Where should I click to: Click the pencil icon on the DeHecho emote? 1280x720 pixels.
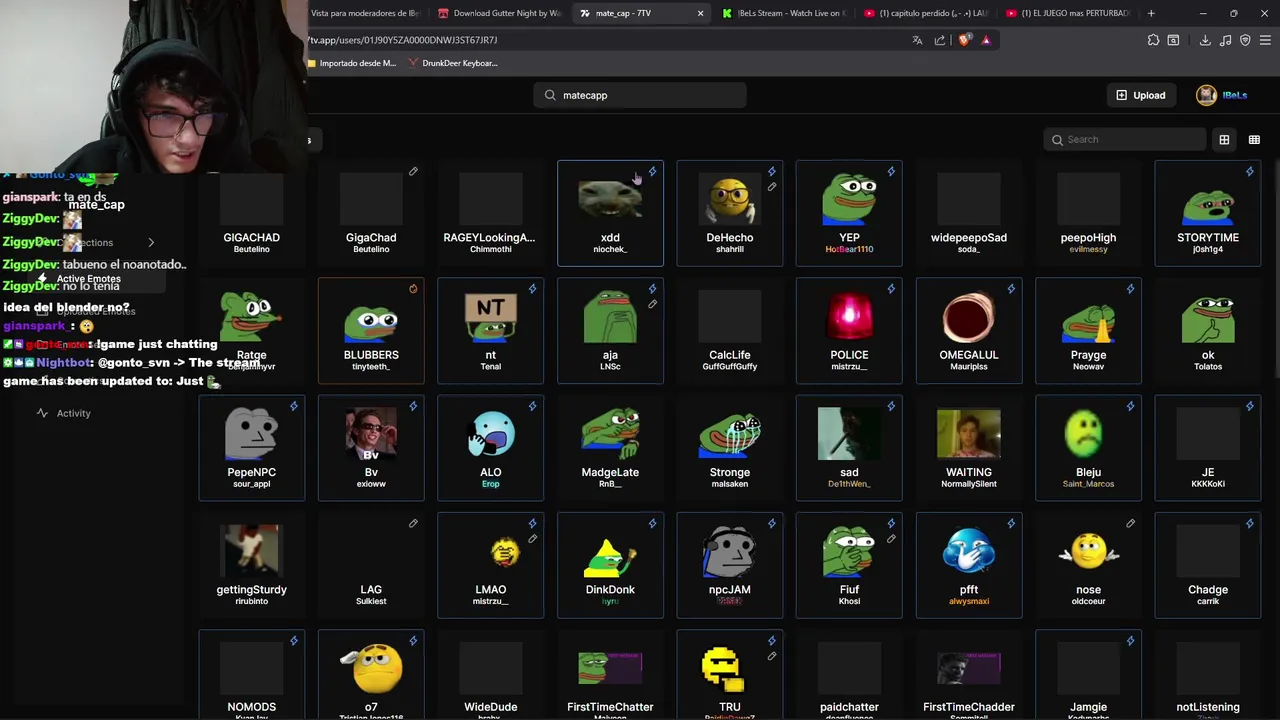click(772, 187)
